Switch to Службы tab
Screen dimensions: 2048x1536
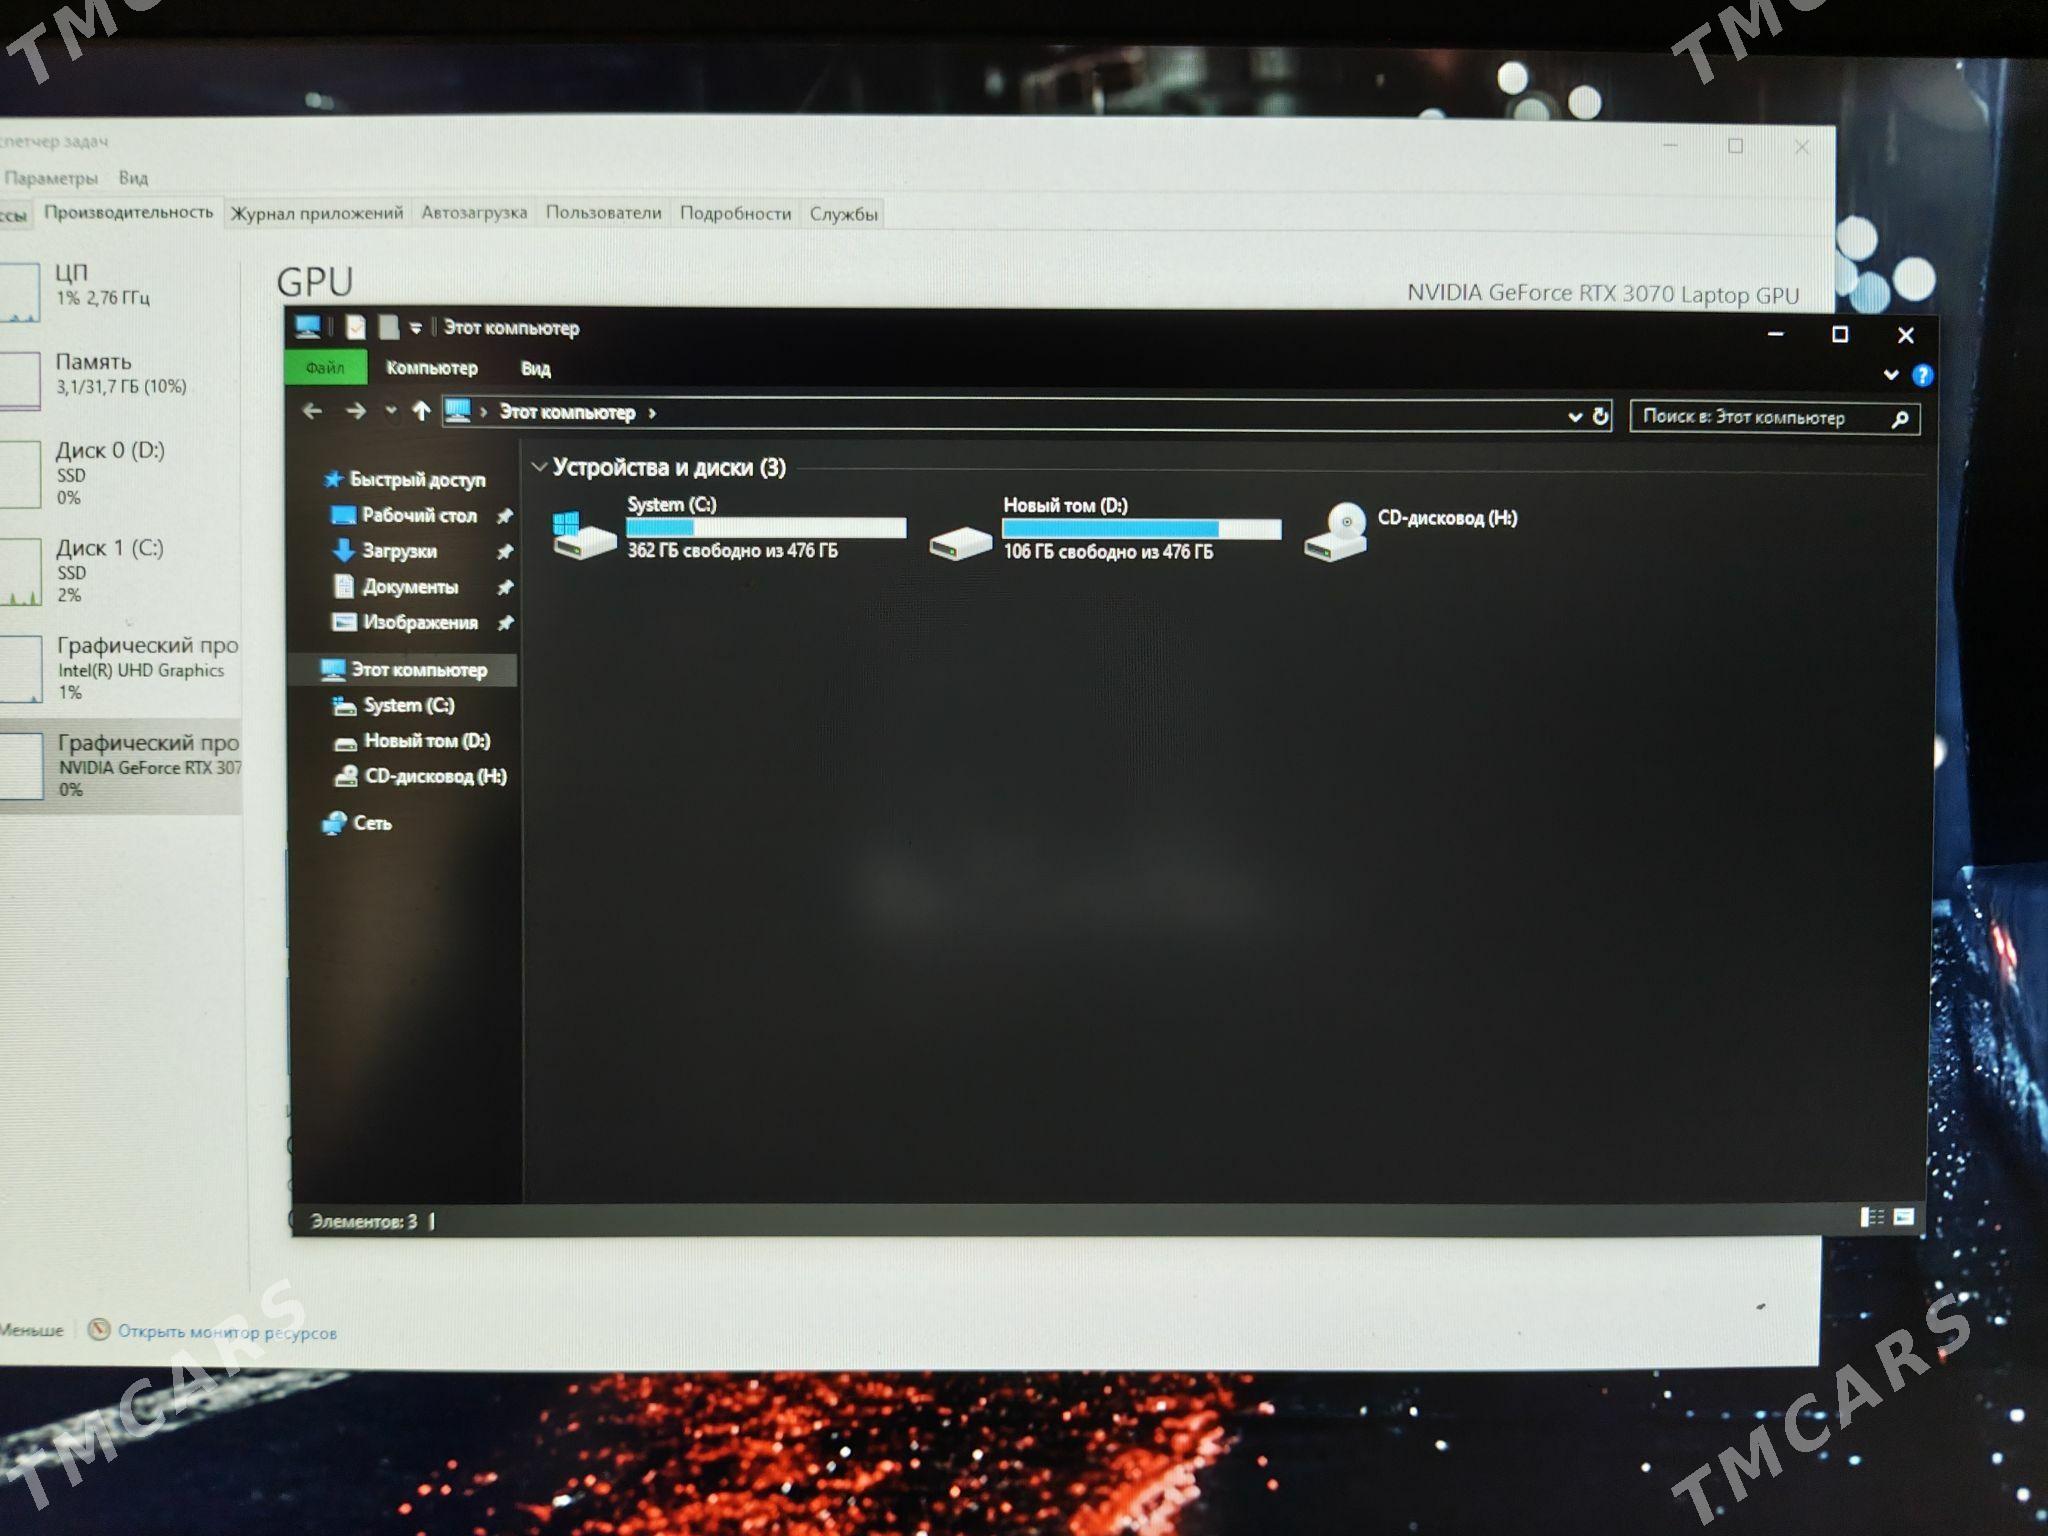click(x=844, y=215)
